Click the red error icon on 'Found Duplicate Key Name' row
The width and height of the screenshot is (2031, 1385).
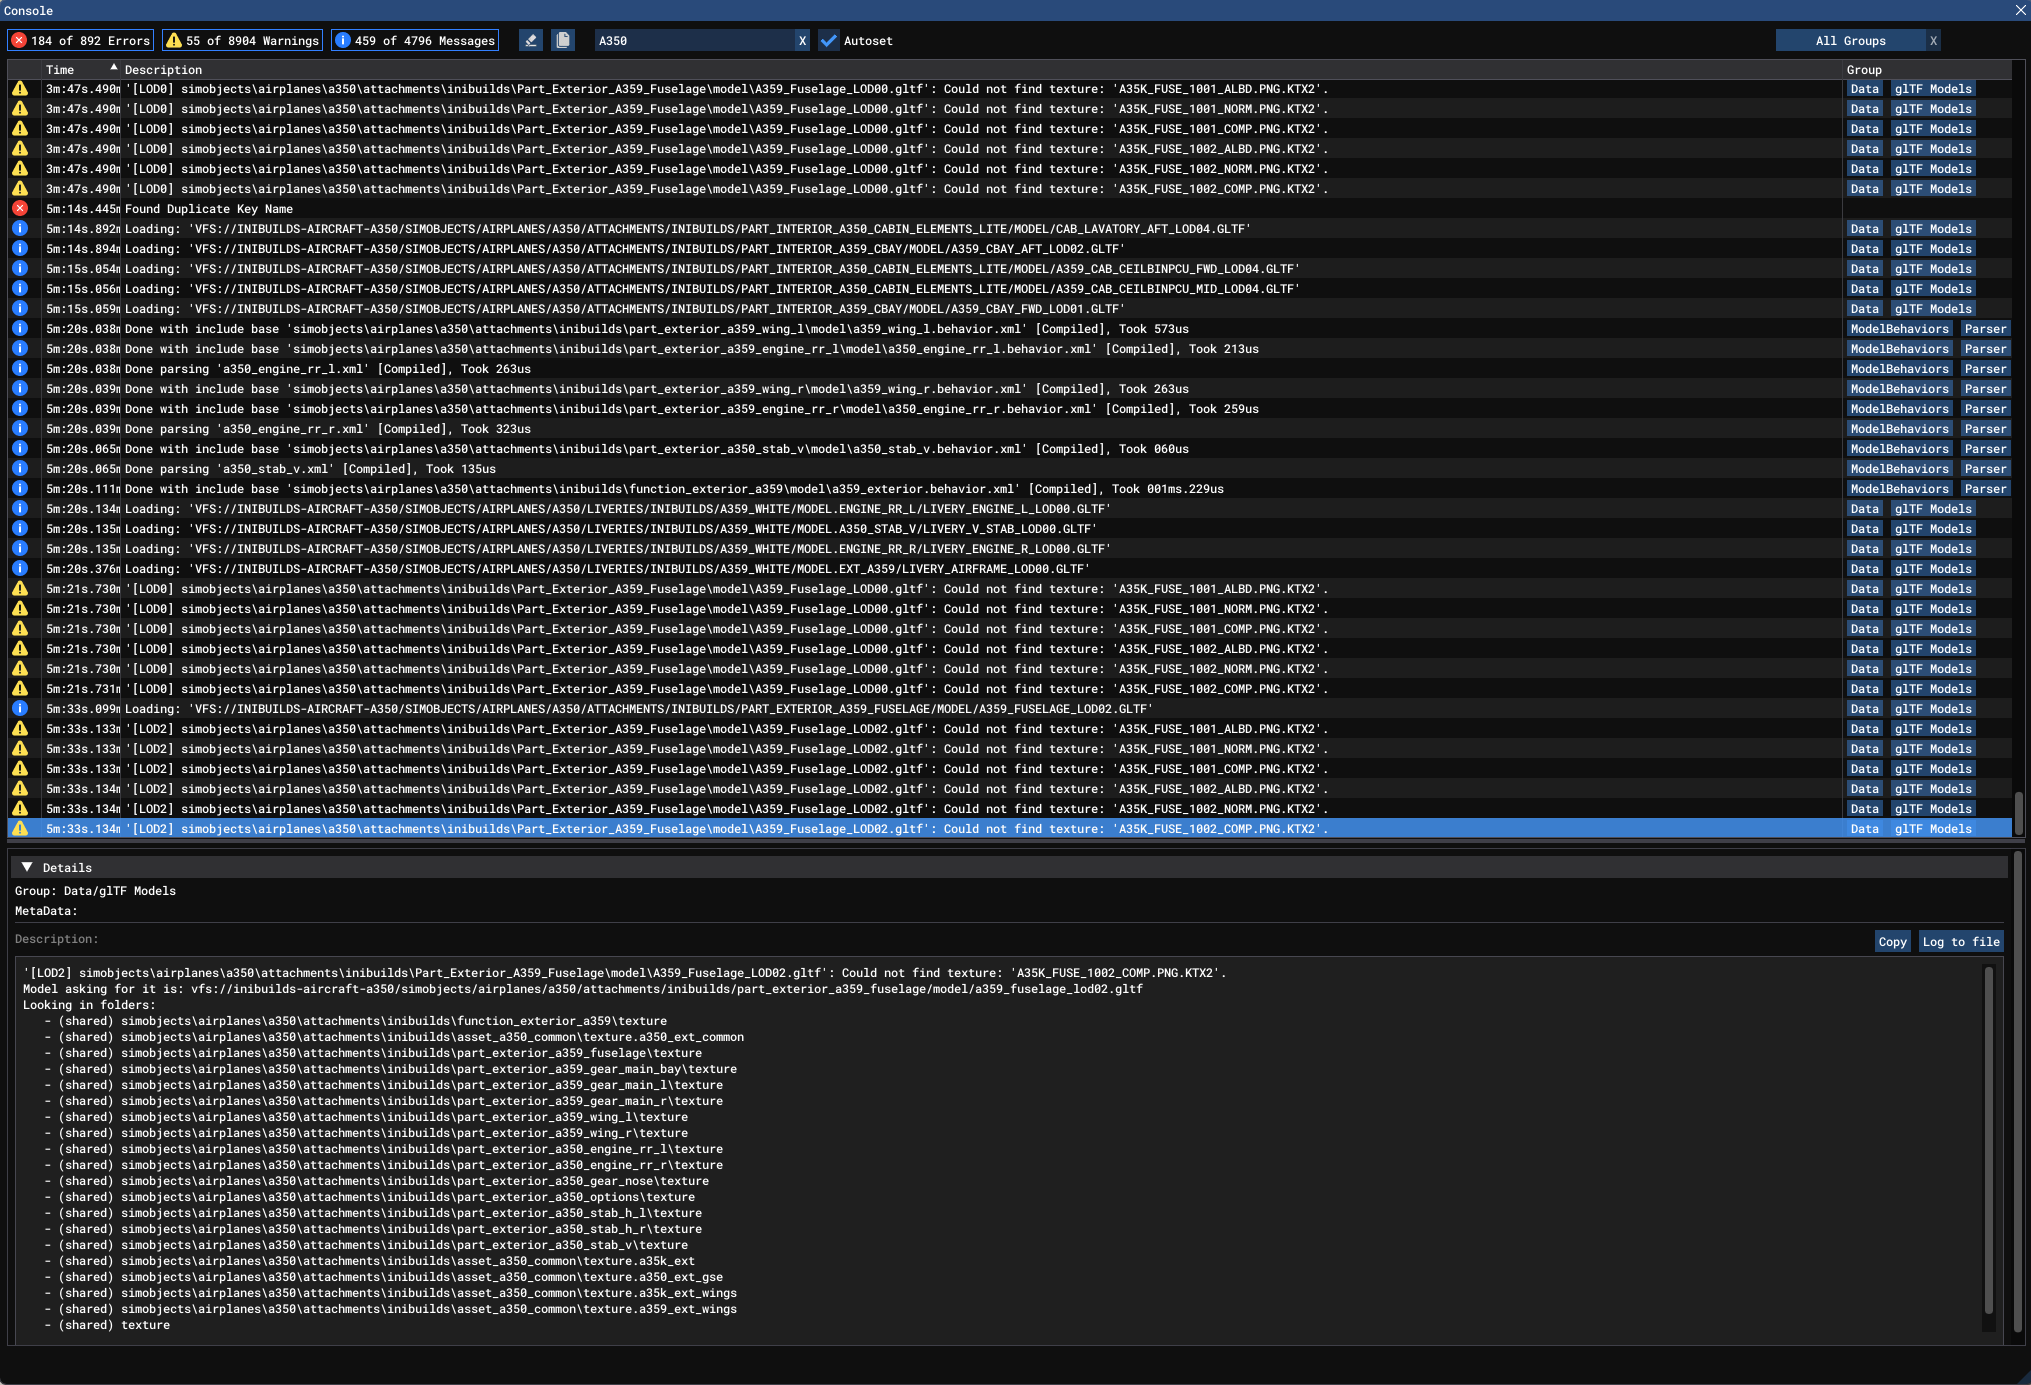point(20,209)
